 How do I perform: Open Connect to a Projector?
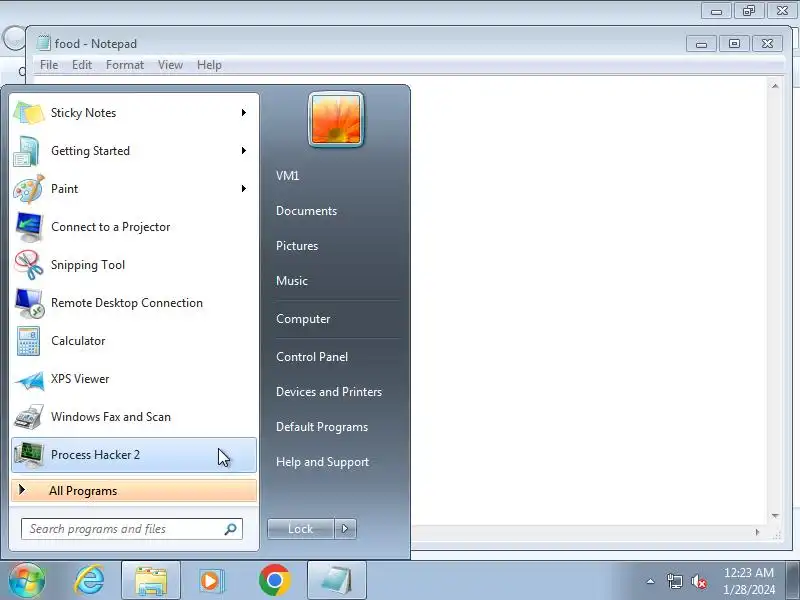click(134, 227)
